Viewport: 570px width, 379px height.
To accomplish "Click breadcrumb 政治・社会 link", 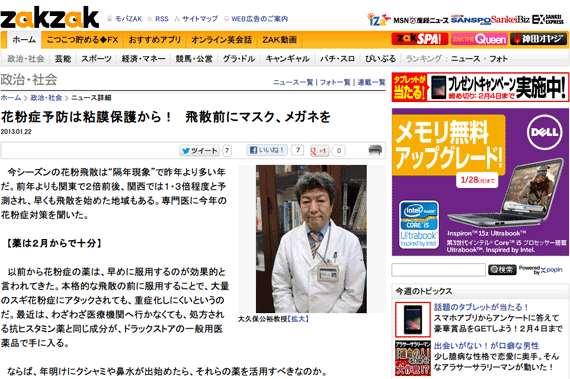I will [x=46, y=98].
